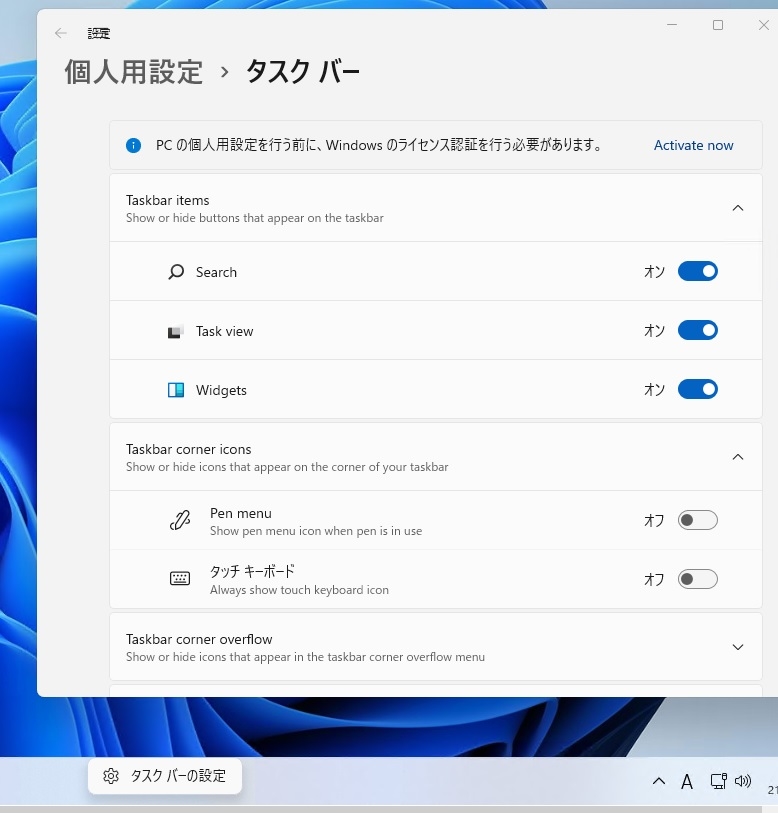Click the Taskbar corner icons heading
The height and width of the screenshot is (813, 778).
(189, 449)
